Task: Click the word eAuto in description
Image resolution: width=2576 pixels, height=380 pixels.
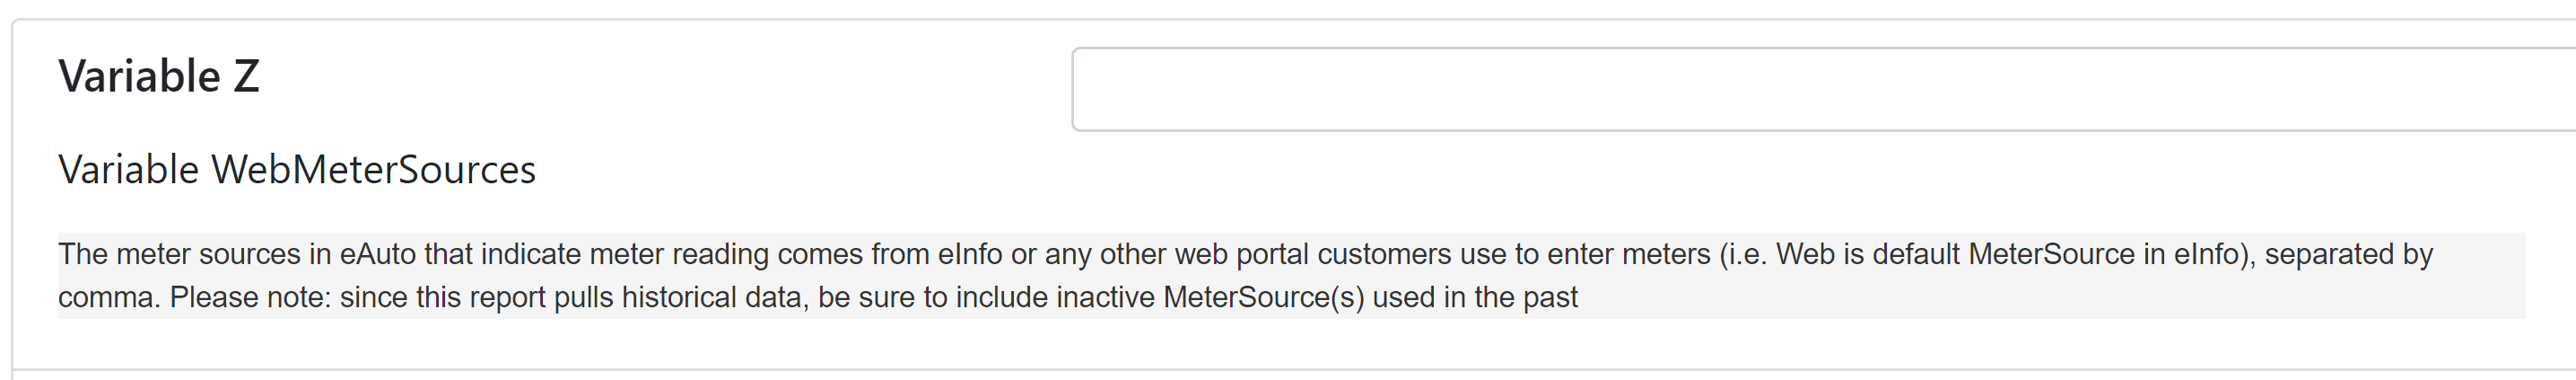Action: click(x=377, y=255)
